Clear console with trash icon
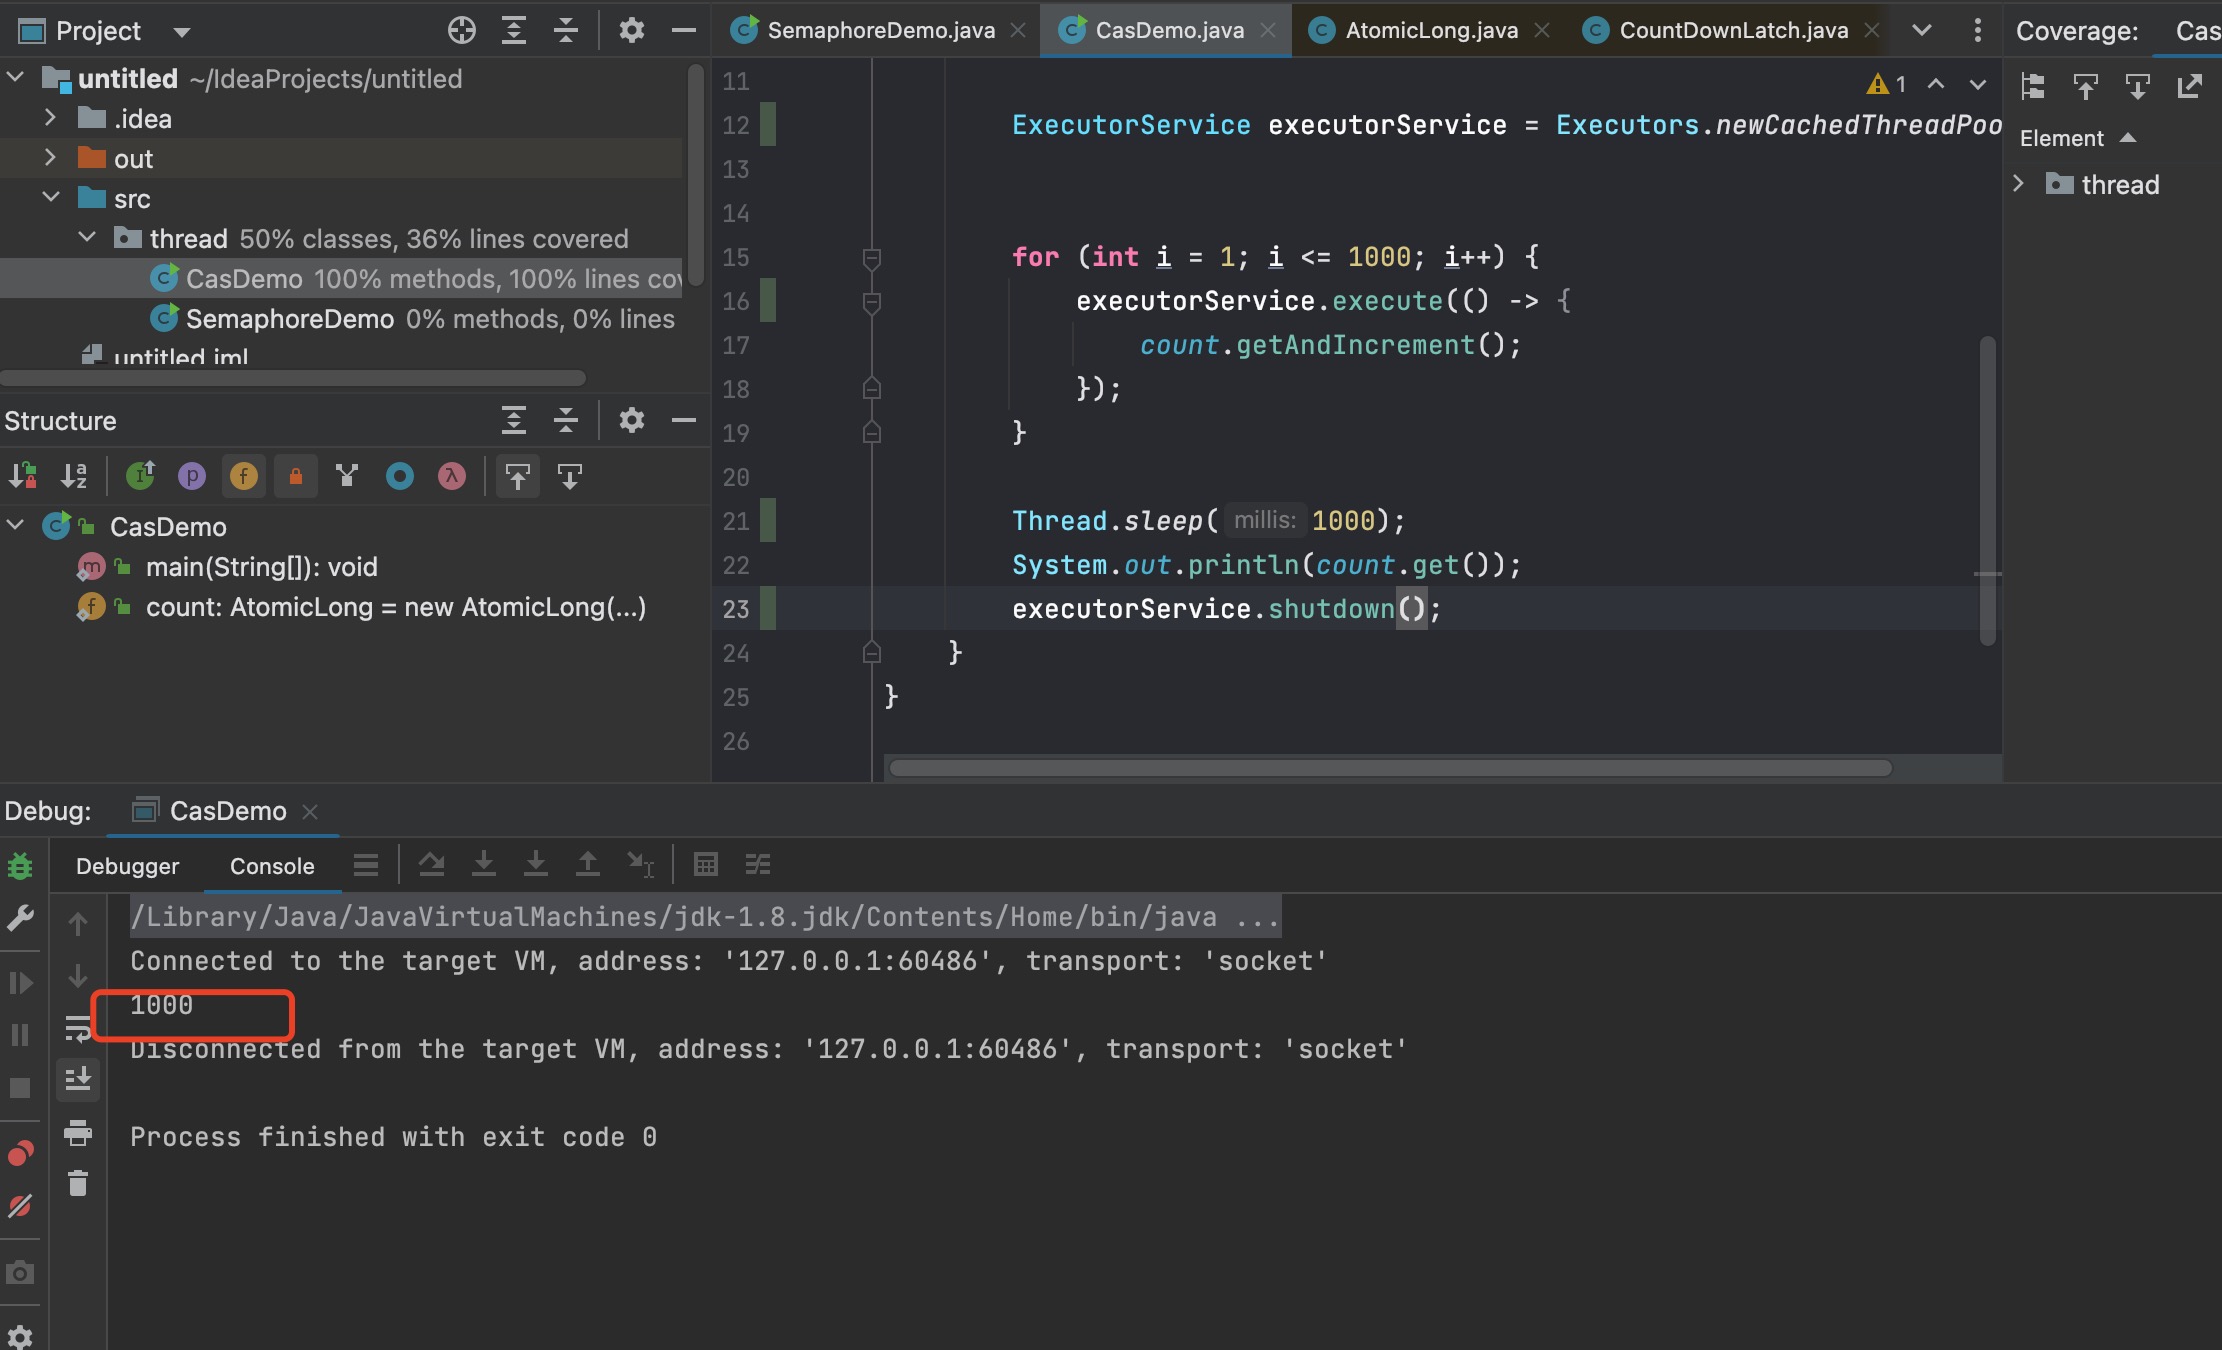Screen dimensions: 2222x1350 pyautogui.click(x=78, y=1184)
